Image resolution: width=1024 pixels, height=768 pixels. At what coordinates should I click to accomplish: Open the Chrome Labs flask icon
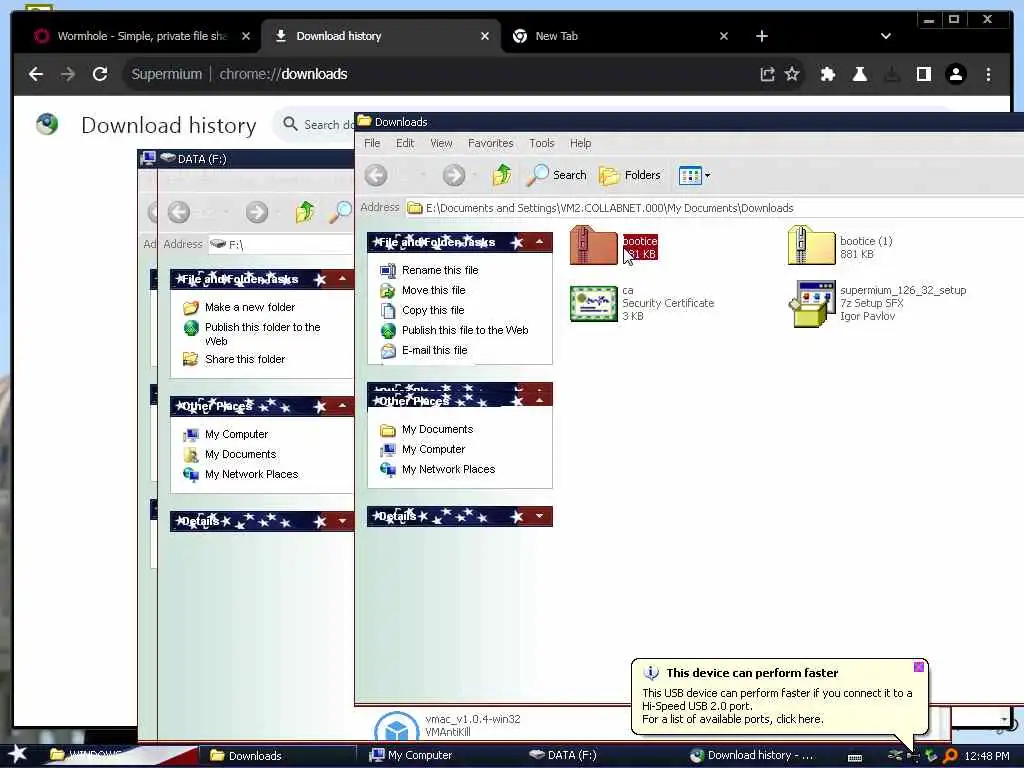click(x=859, y=74)
